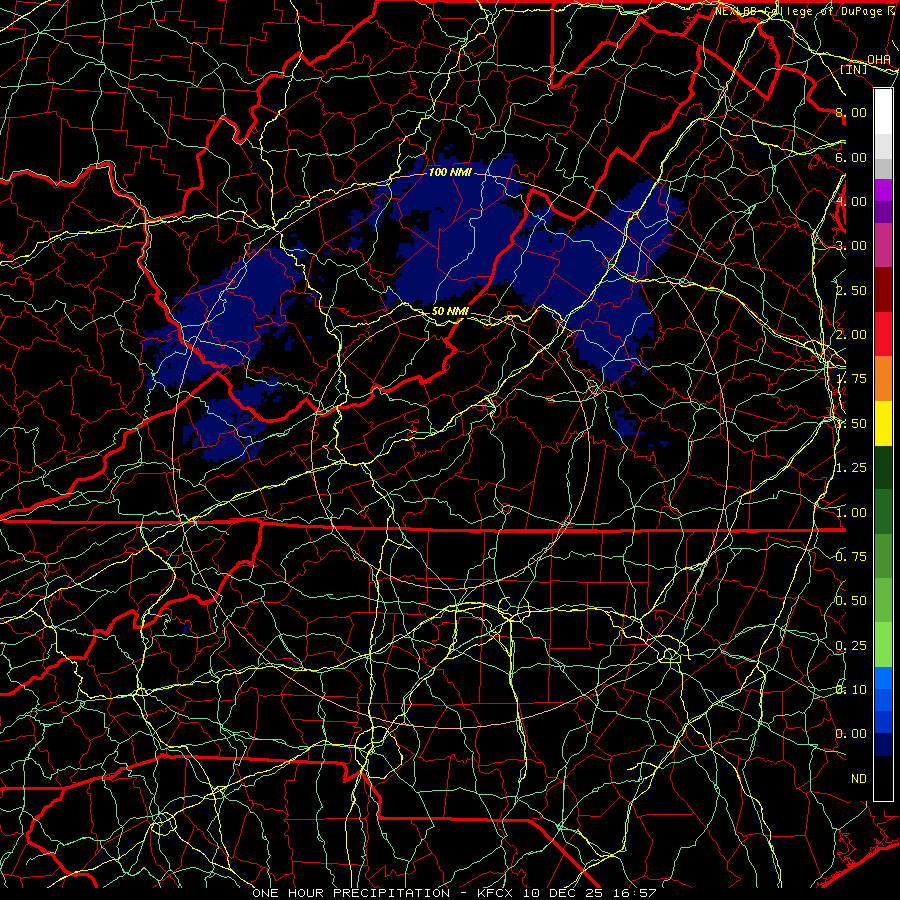Image resolution: width=900 pixels, height=900 pixels.
Task: Click the 0.50 legend value
Action: click(x=851, y=601)
